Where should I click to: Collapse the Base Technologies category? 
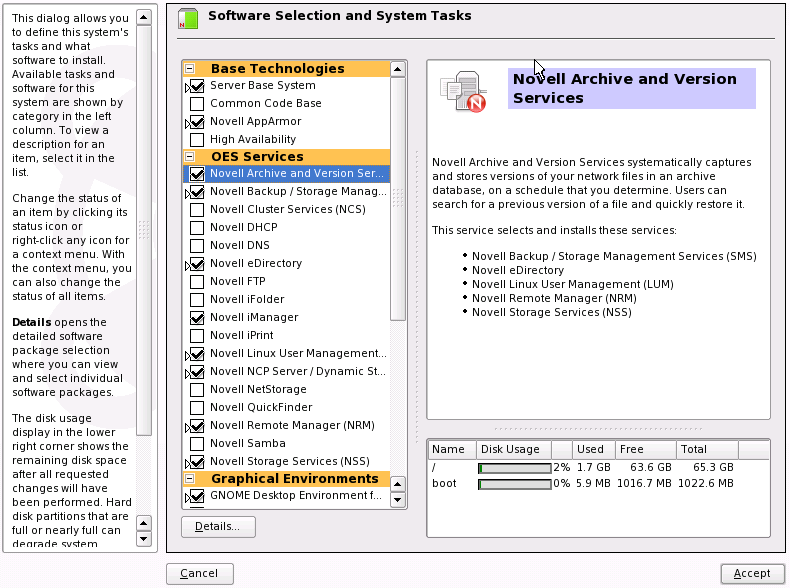190,69
